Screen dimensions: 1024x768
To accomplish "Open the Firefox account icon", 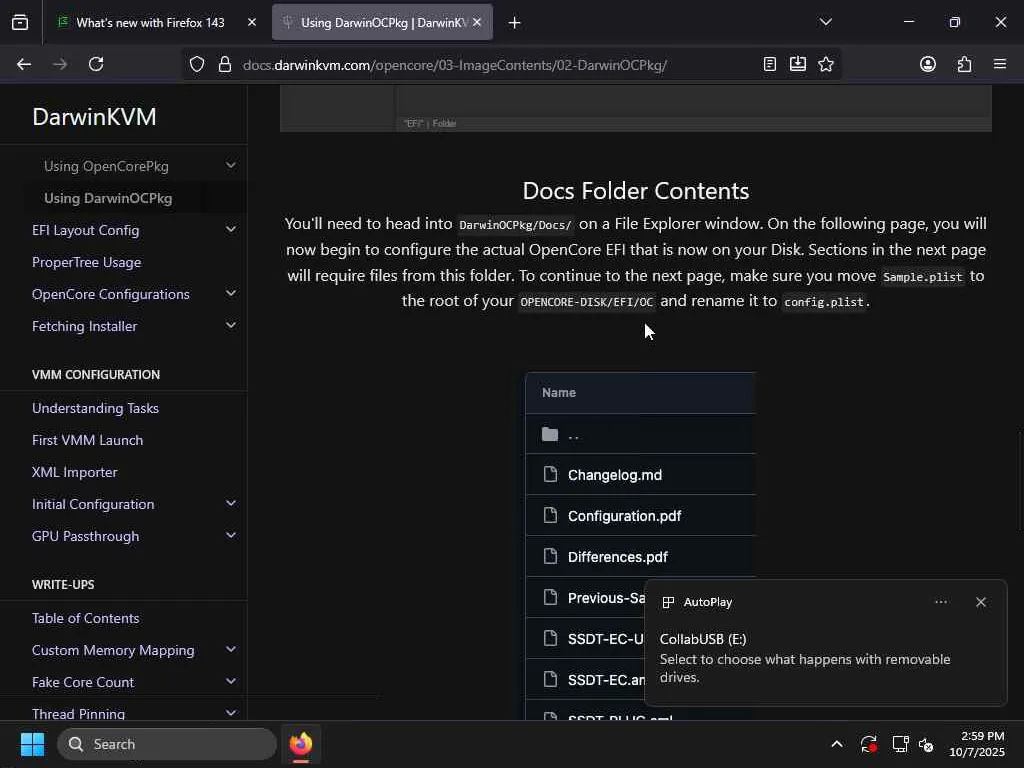I will pos(928,64).
